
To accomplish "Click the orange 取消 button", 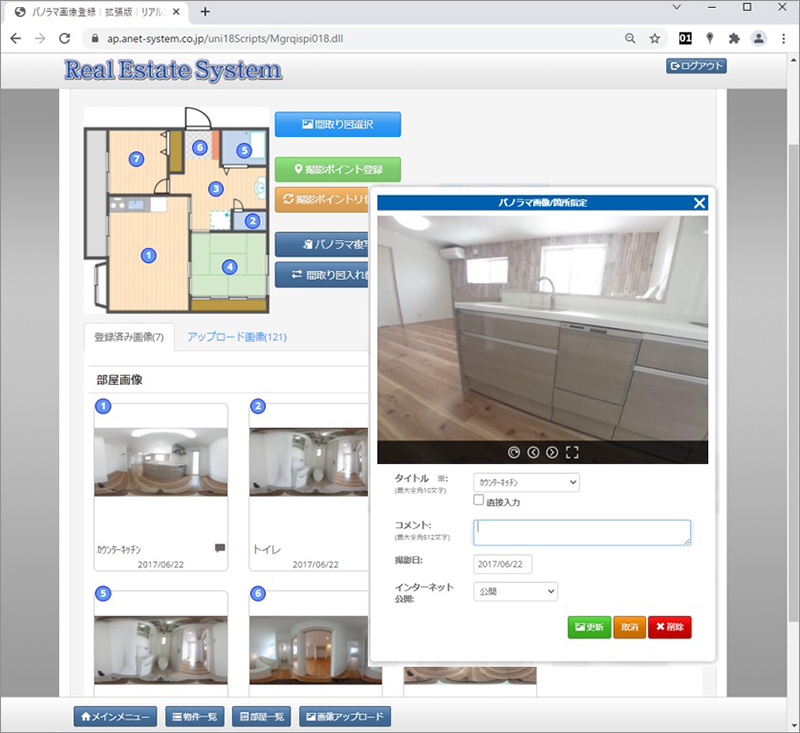I will tap(629, 627).
